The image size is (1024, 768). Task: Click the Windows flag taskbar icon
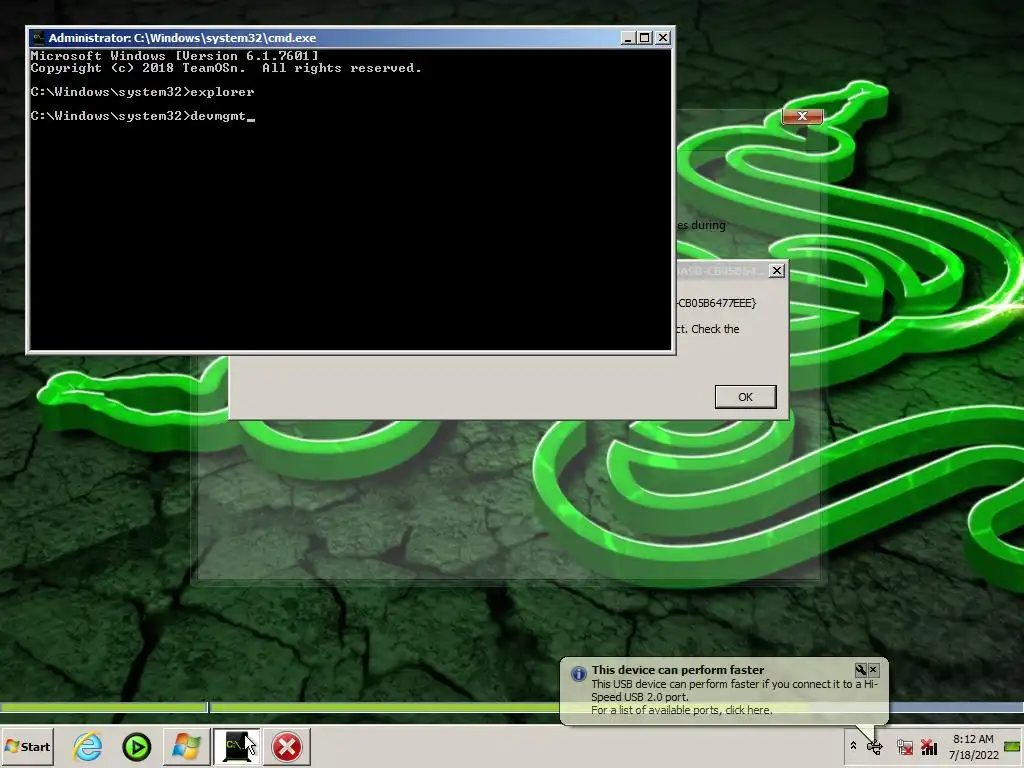click(186, 746)
